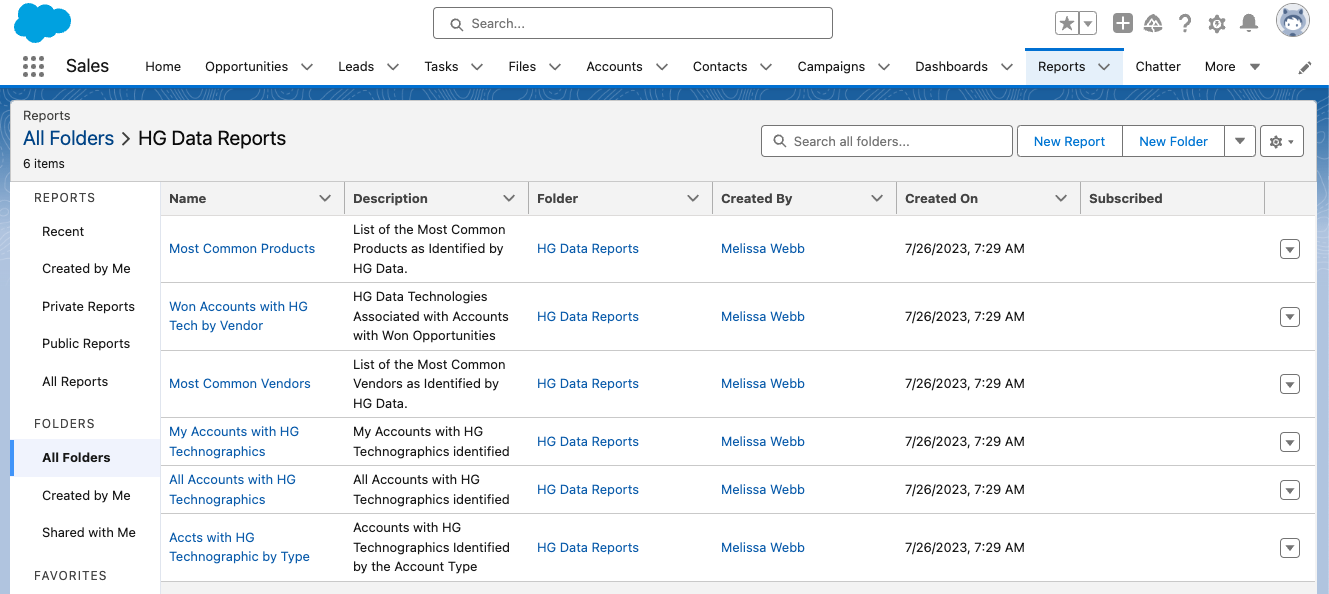
Task: Open the dropdown next to New Folder
Action: (x=1240, y=141)
